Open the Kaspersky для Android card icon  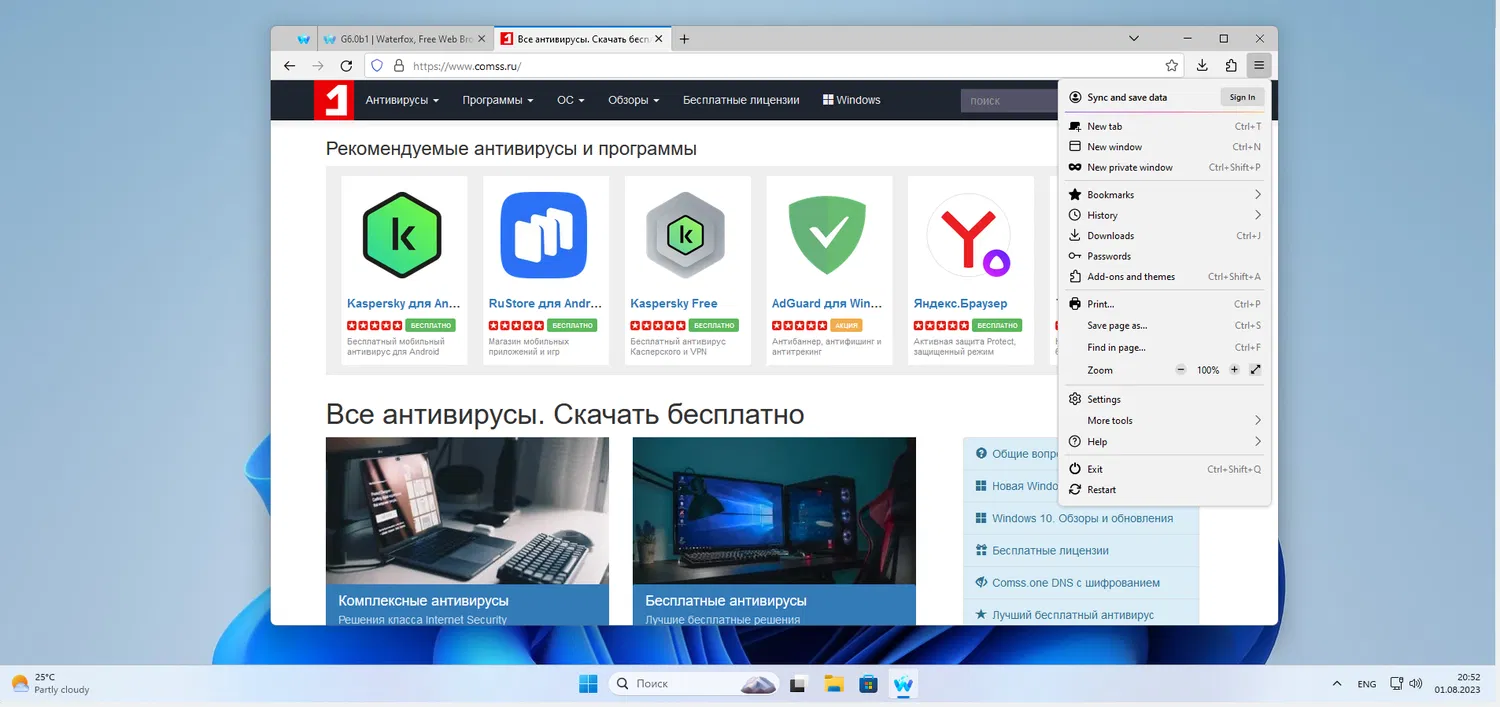[x=402, y=235]
